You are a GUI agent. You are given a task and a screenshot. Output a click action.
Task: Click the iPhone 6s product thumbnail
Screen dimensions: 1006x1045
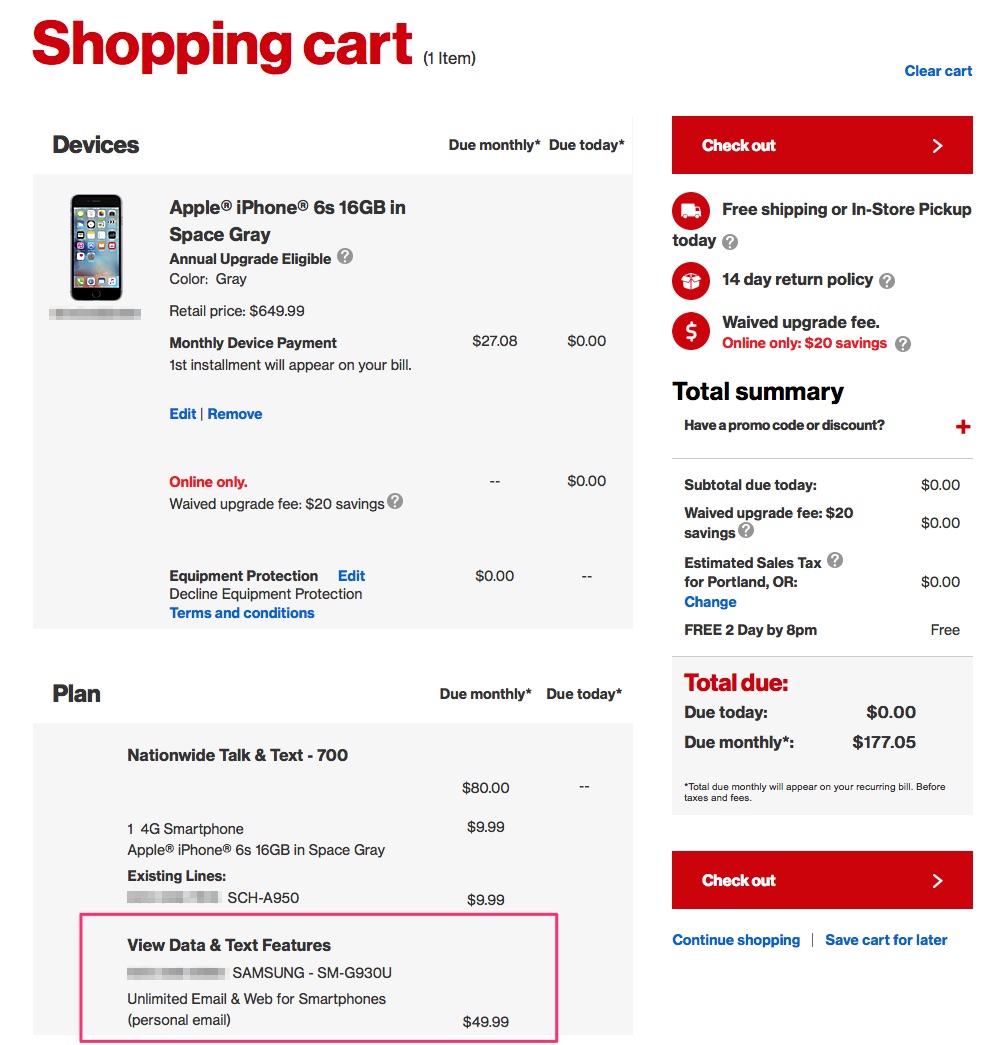click(96, 247)
